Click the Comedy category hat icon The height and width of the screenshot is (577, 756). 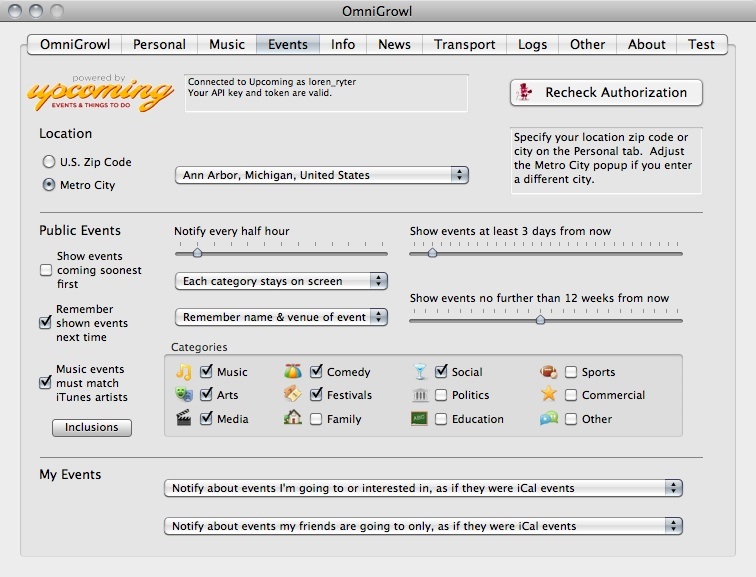click(293, 371)
